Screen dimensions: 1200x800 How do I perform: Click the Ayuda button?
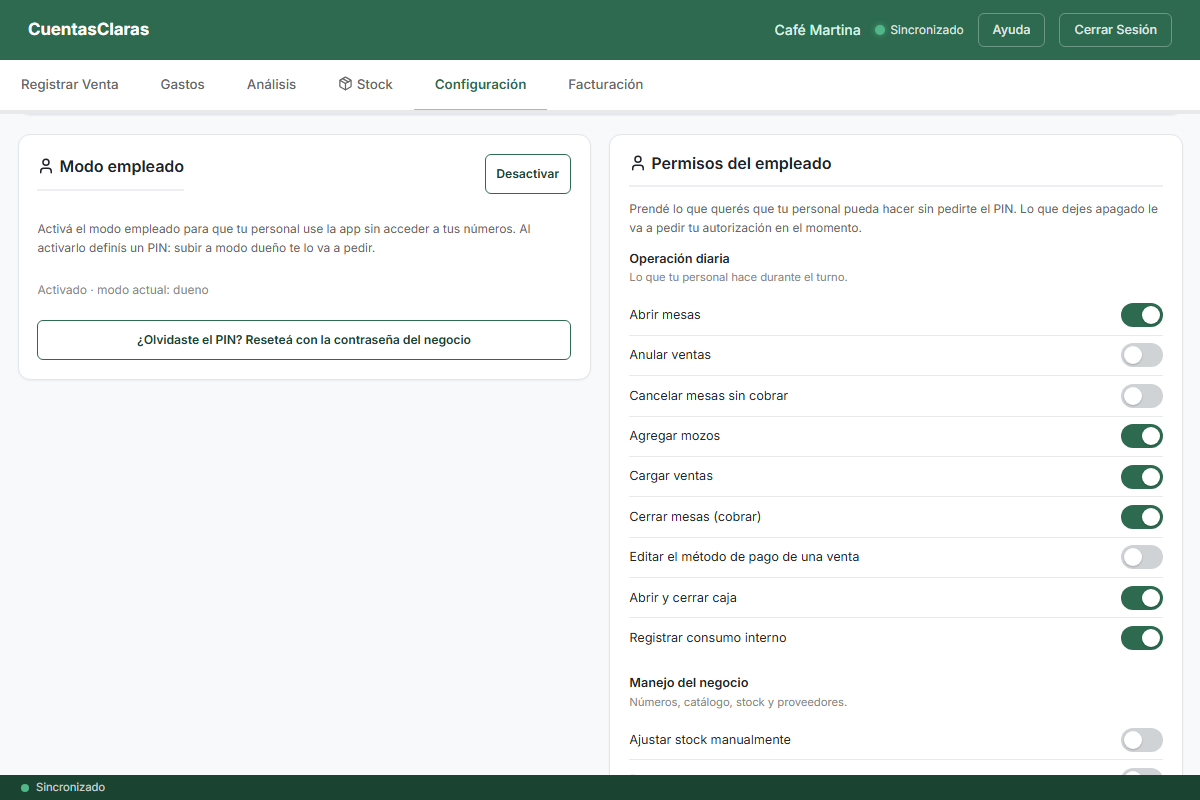pyautogui.click(x=1011, y=30)
